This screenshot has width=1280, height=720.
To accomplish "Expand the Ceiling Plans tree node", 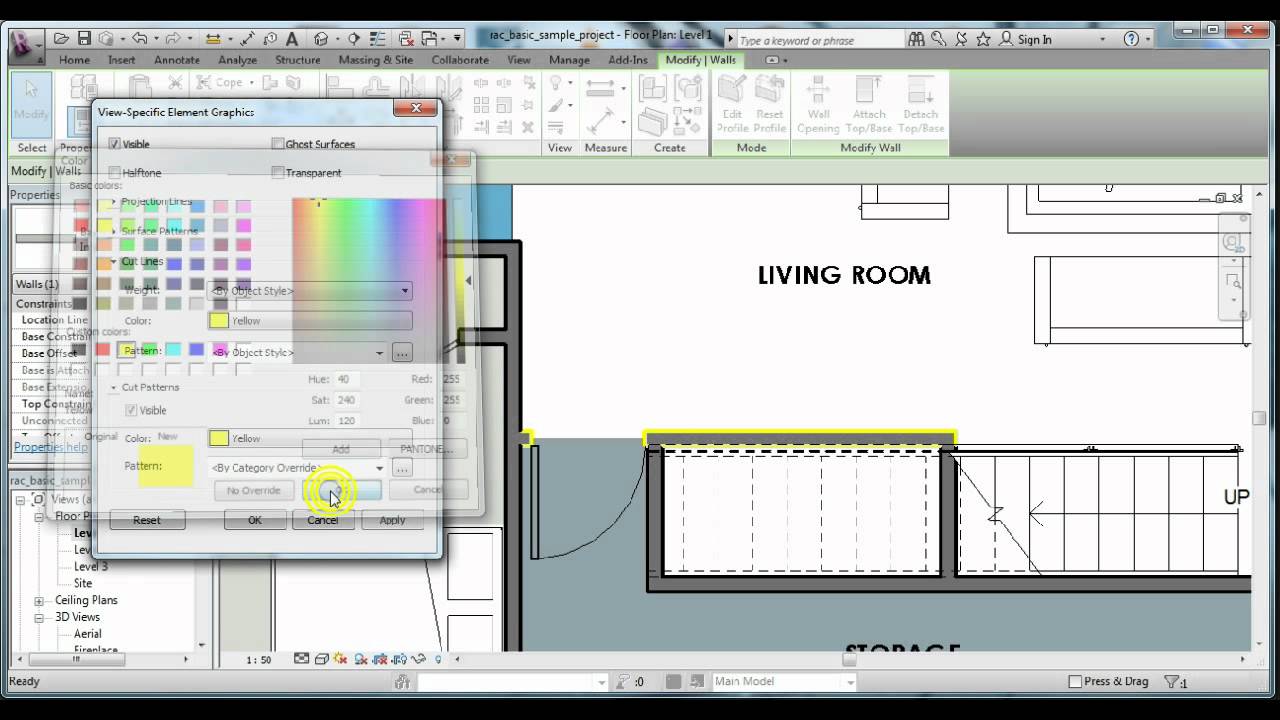I will [x=39, y=601].
